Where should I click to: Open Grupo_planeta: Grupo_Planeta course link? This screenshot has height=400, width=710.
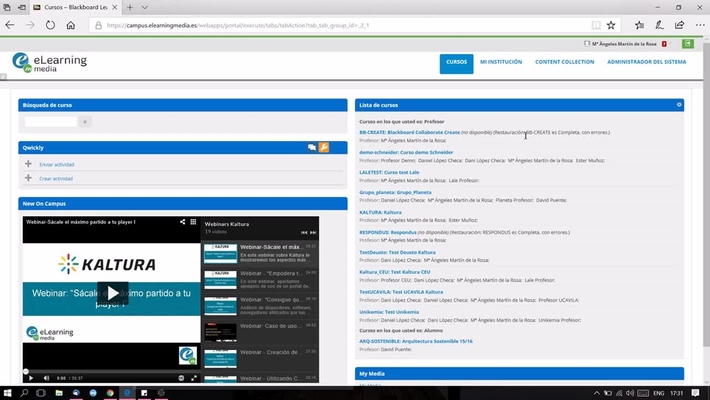pyautogui.click(x=395, y=192)
